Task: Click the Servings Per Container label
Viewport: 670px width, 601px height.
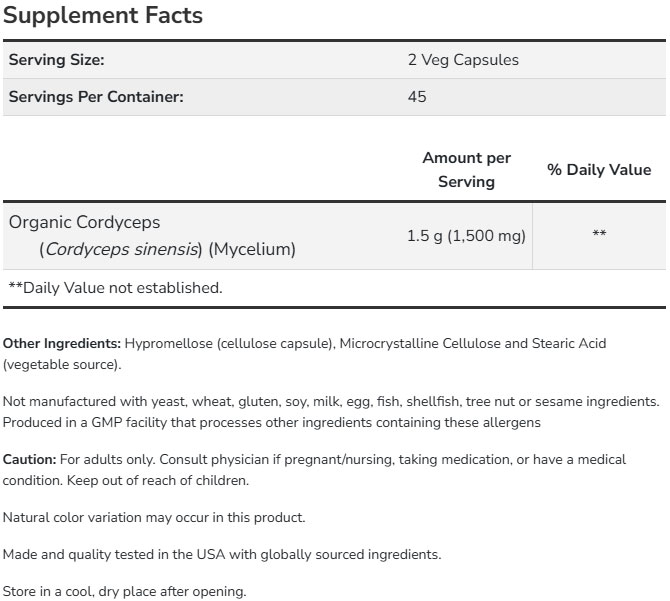Action: tap(96, 97)
